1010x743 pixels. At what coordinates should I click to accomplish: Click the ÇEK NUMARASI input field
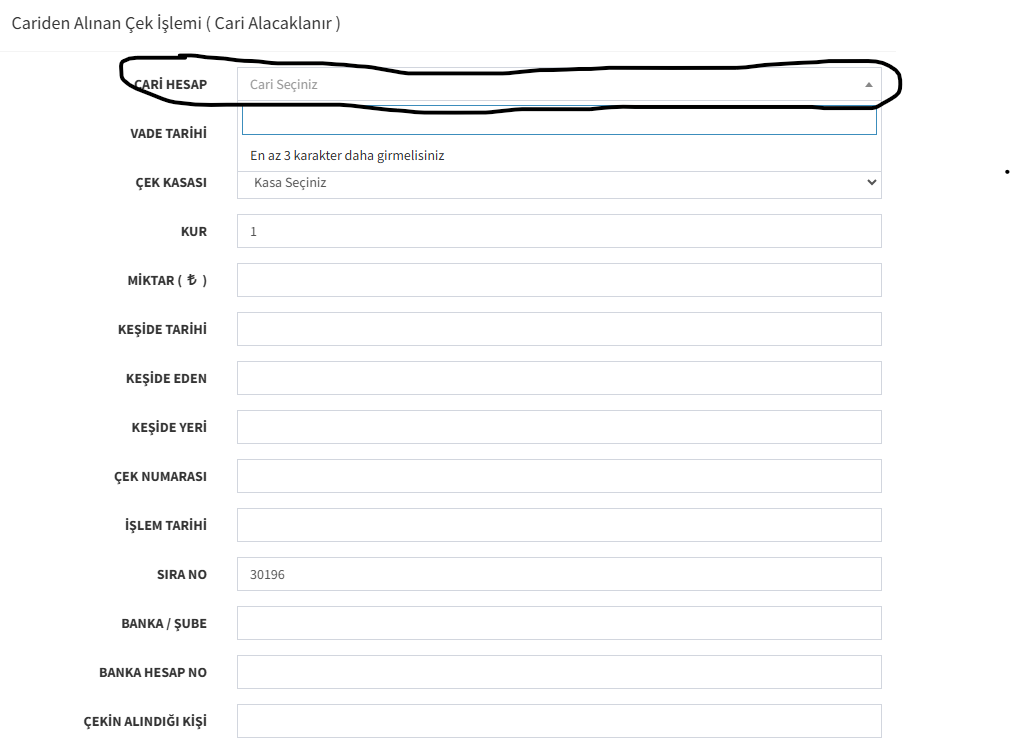pyautogui.click(x=558, y=476)
